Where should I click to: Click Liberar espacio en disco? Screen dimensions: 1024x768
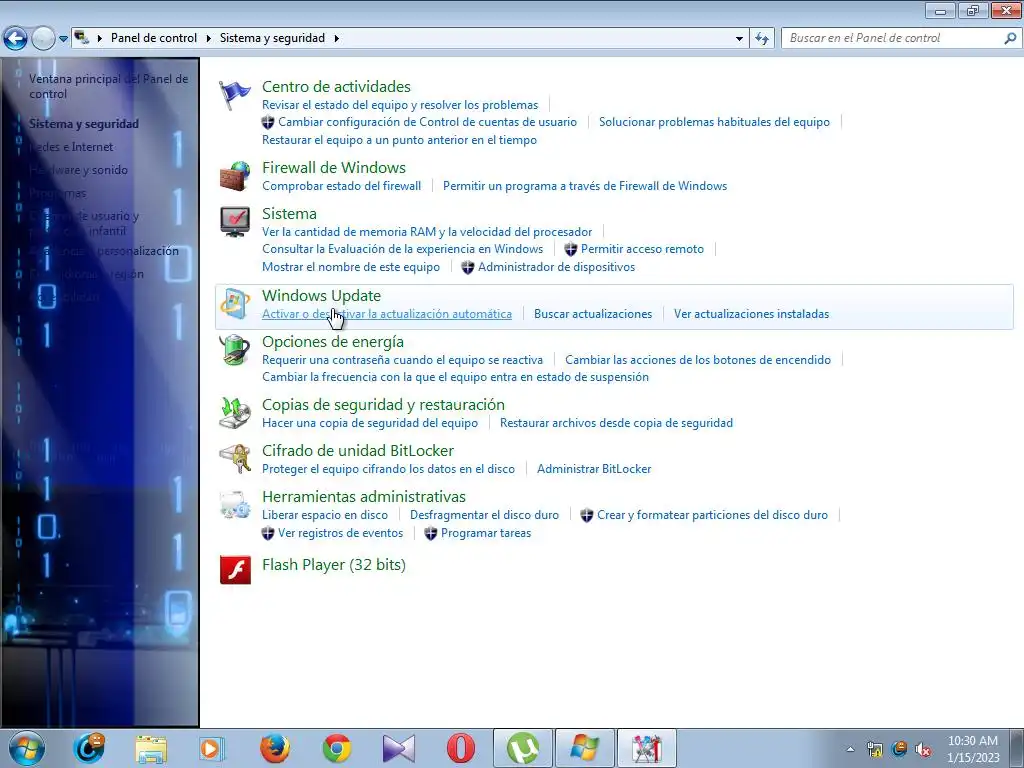[325, 515]
